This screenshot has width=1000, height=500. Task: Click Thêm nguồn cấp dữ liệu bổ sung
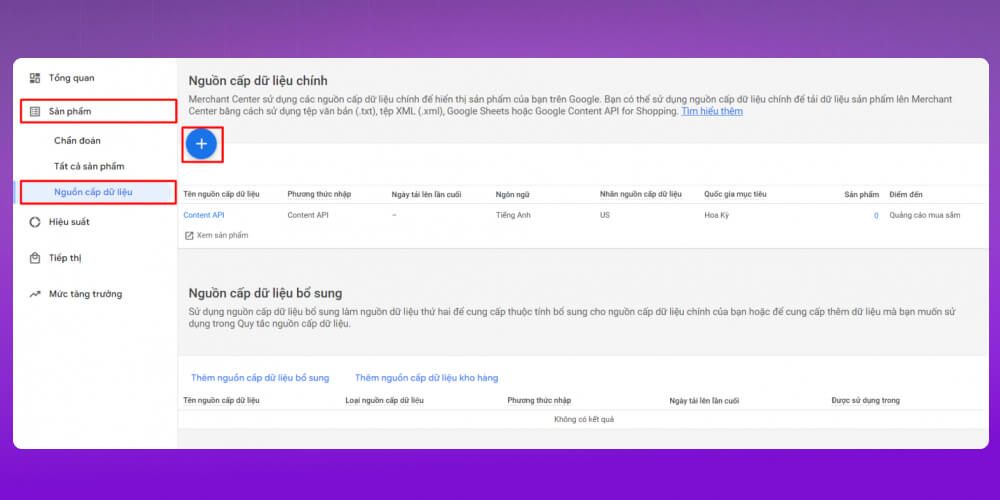click(x=260, y=378)
